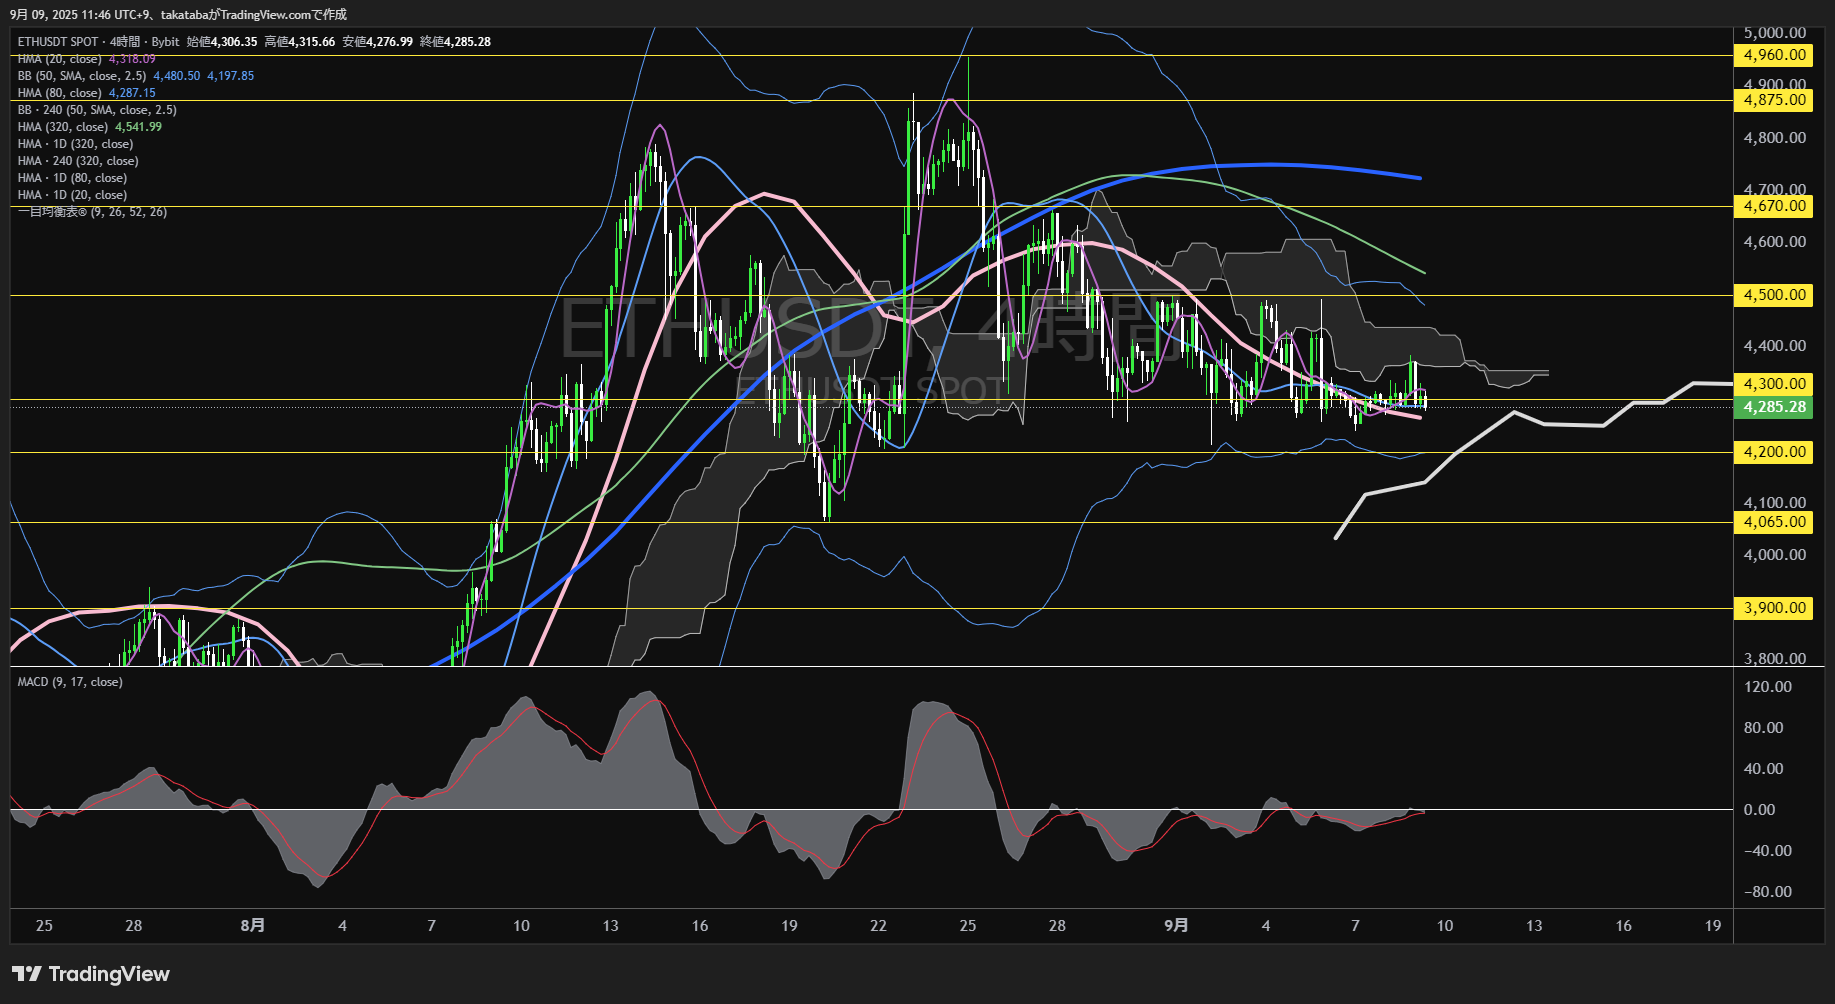This screenshot has height=1004, width=1835.
Task: Select the BB (50, SMA, close, 2.5) legend
Action: click(x=82, y=76)
